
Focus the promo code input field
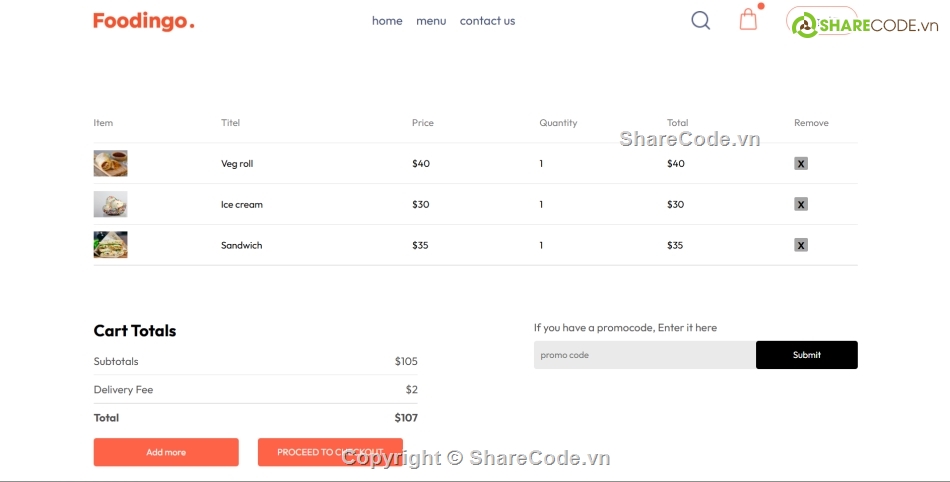tap(644, 355)
